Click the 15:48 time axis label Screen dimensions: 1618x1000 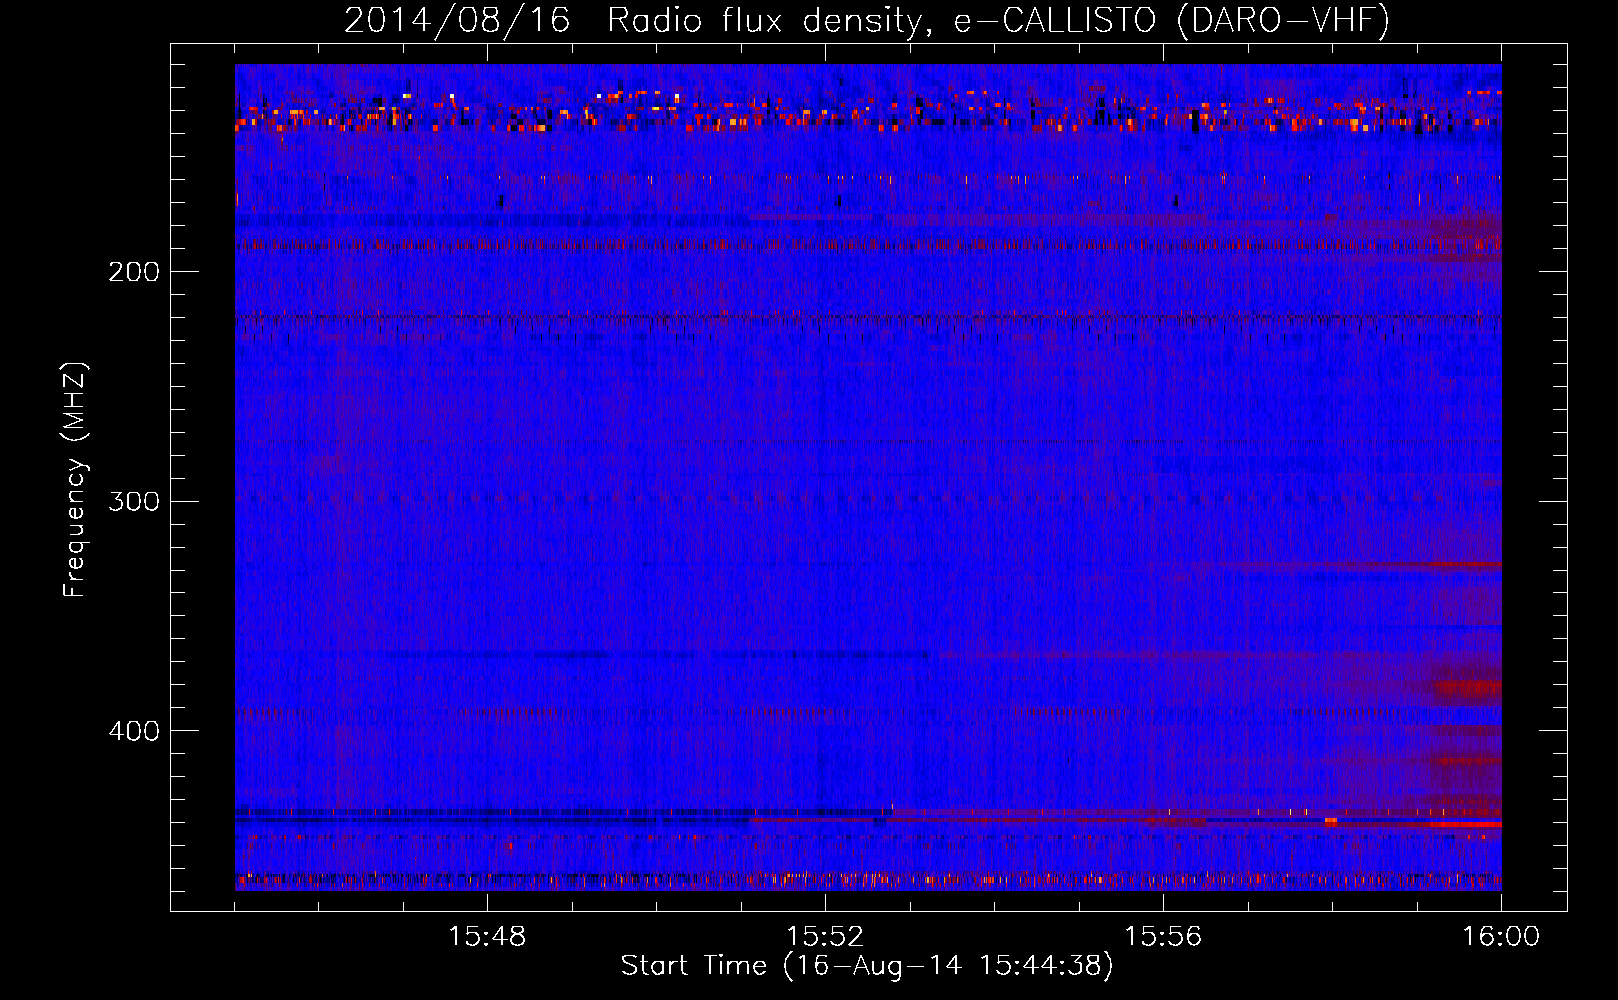pyautogui.click(x=487, y=937)
